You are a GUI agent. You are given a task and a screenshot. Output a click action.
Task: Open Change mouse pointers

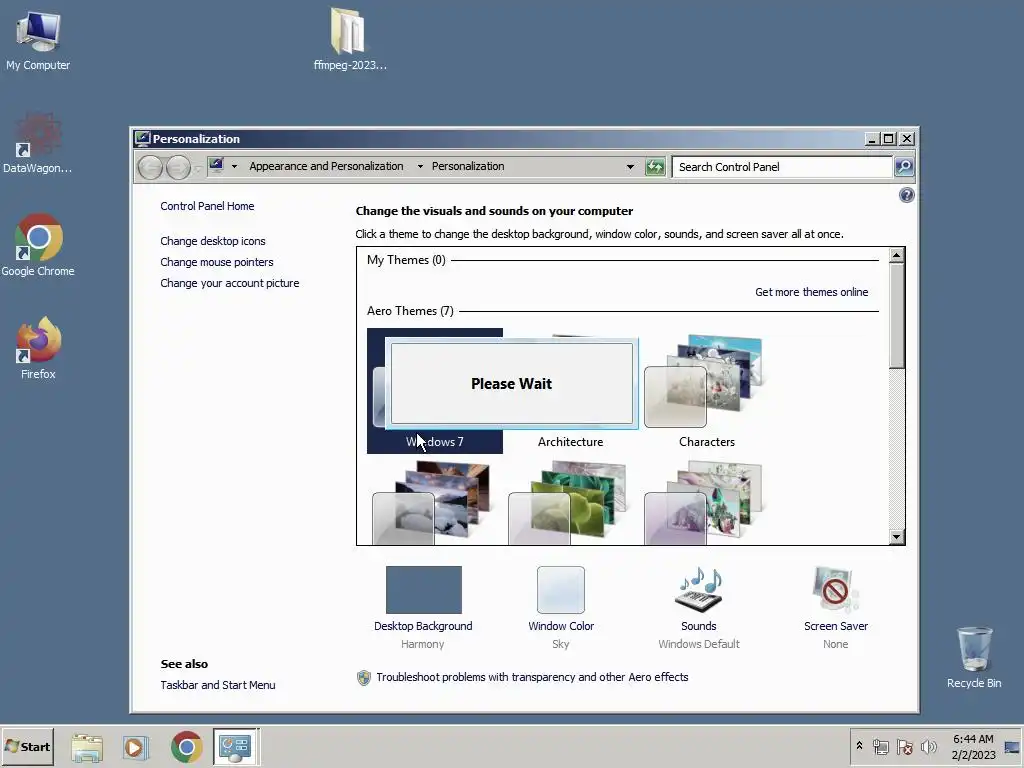[217, 262]
